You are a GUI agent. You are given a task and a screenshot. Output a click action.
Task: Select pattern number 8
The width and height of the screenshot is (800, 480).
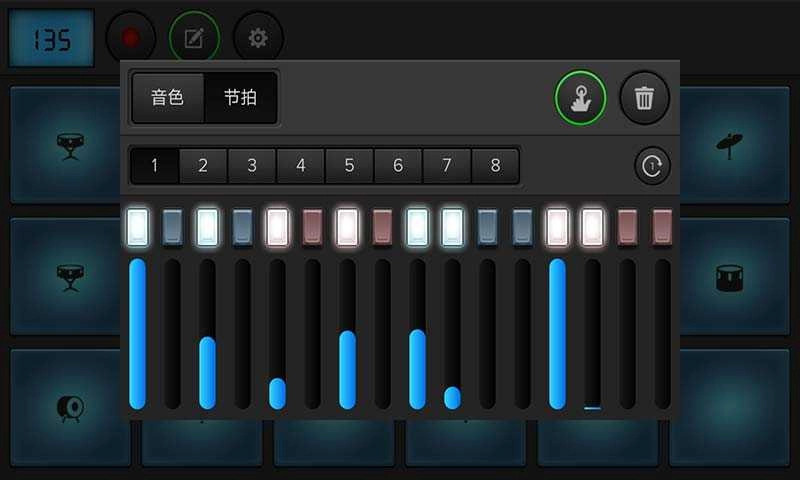[495, 166]
